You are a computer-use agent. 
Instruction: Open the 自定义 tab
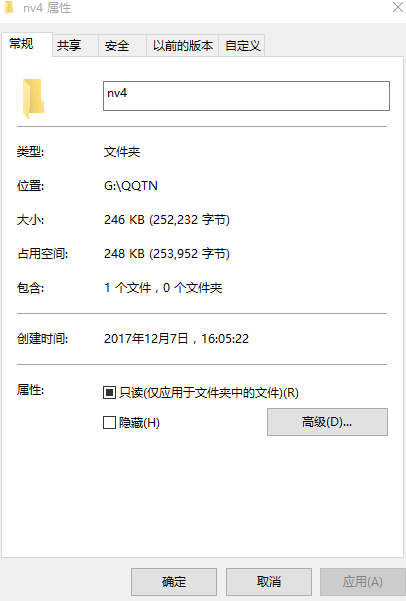click(x=242, y=46)
